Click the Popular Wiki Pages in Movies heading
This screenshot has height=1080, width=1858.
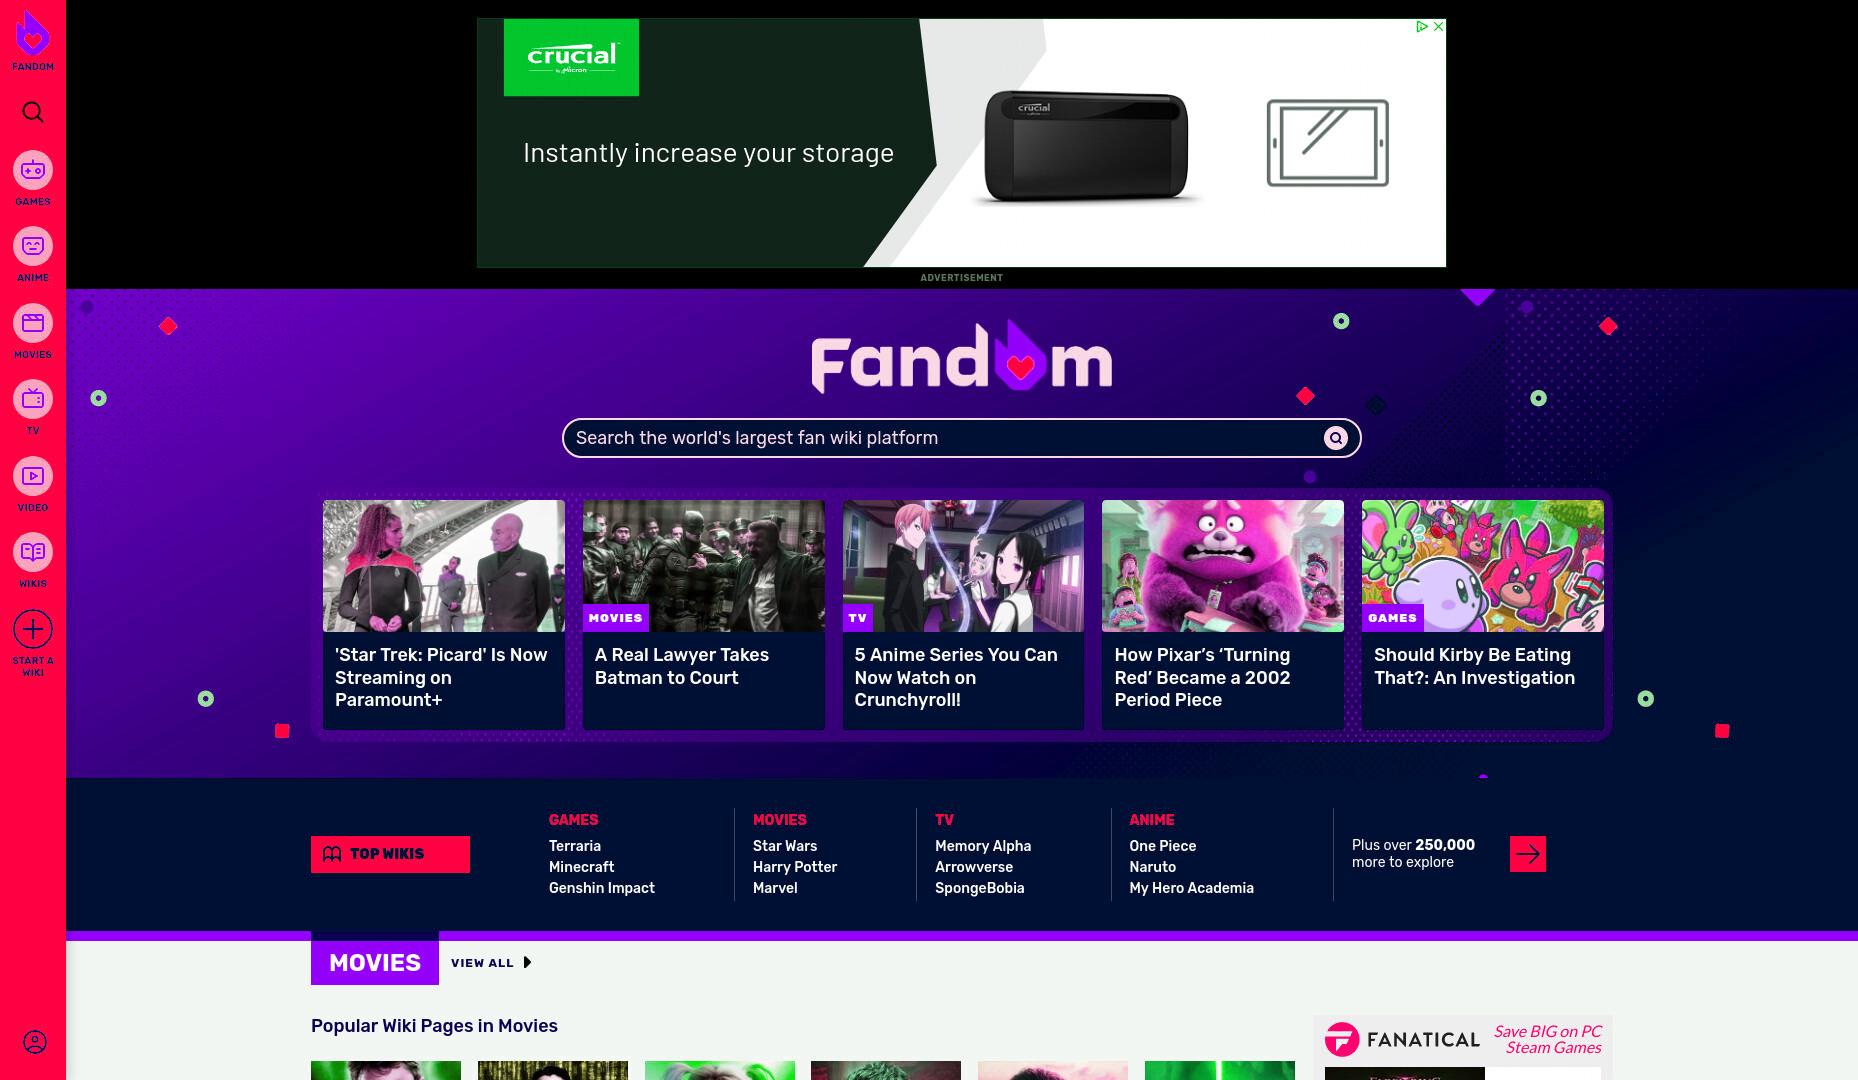pyautogui.click(x=434, y=1026)
